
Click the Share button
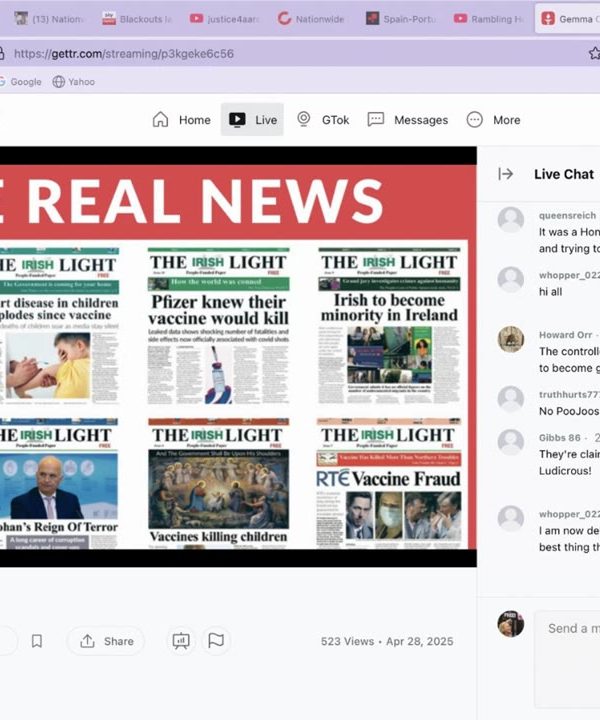point(106,641)
